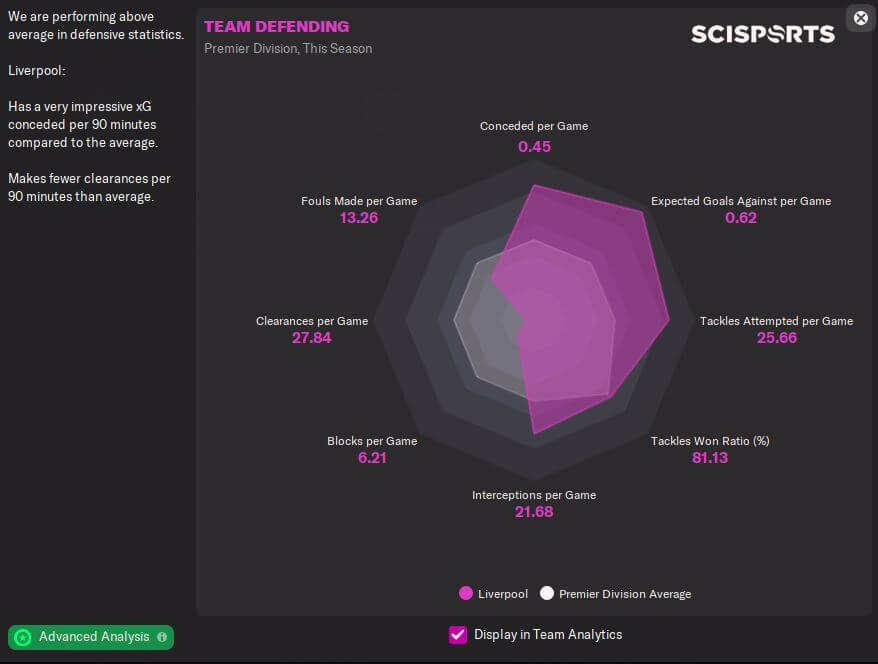Viewport: 878px width, 664px height.
Task: Click the 25.66 tackles value
Action: click(777, 338)
